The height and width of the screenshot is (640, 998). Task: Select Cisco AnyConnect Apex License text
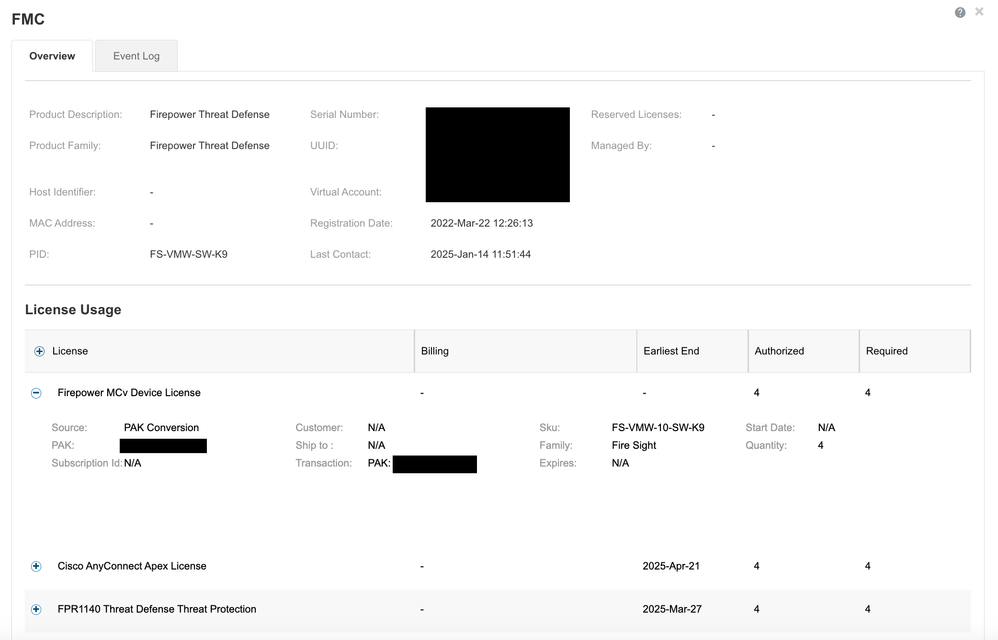click(132, 566)
